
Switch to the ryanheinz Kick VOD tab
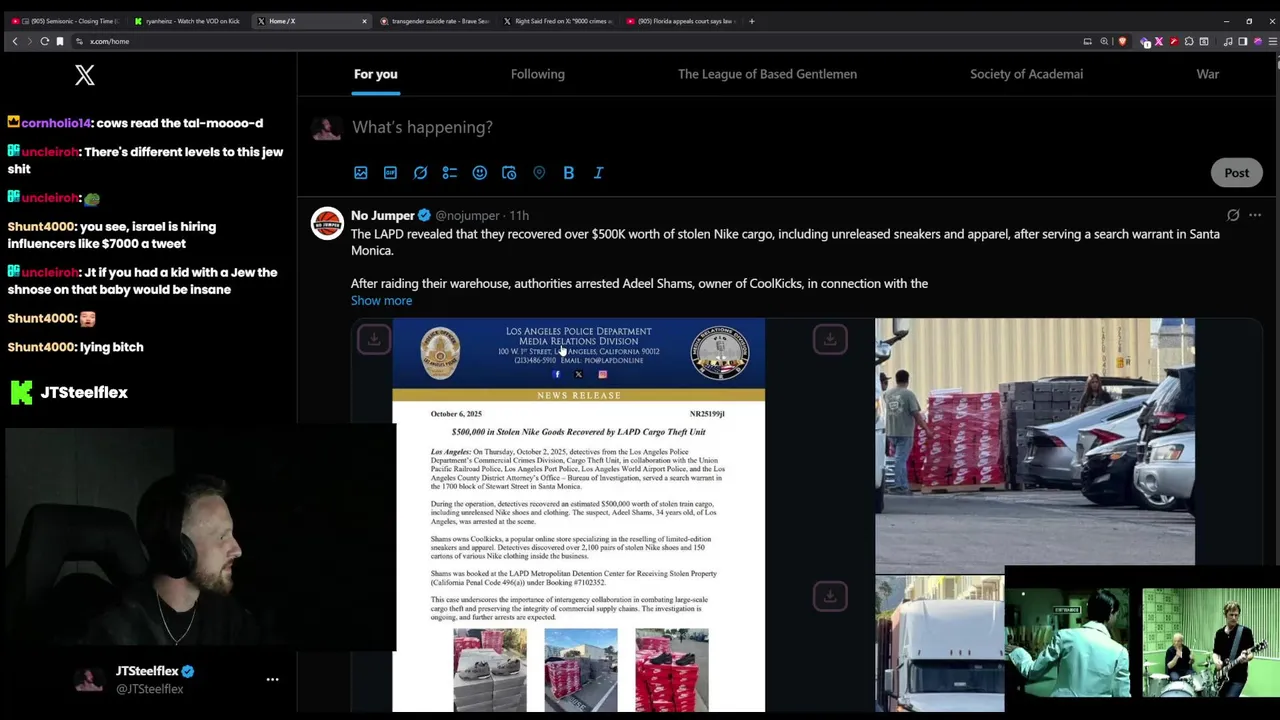(187, 21)
